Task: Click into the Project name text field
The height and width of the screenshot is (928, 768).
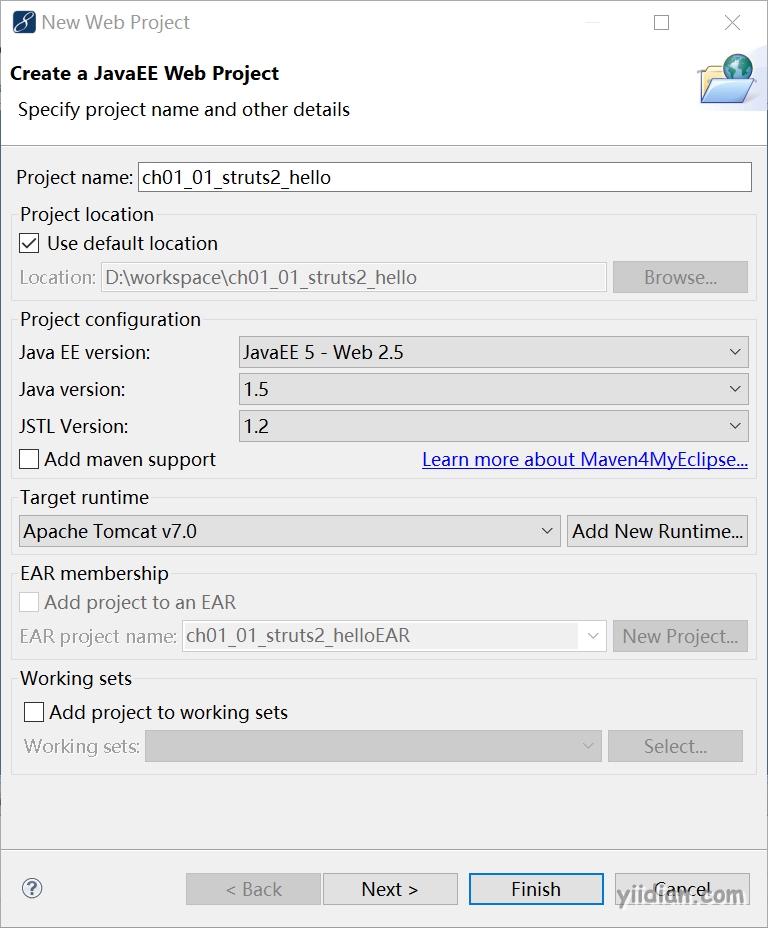Action: coord(445,177)
